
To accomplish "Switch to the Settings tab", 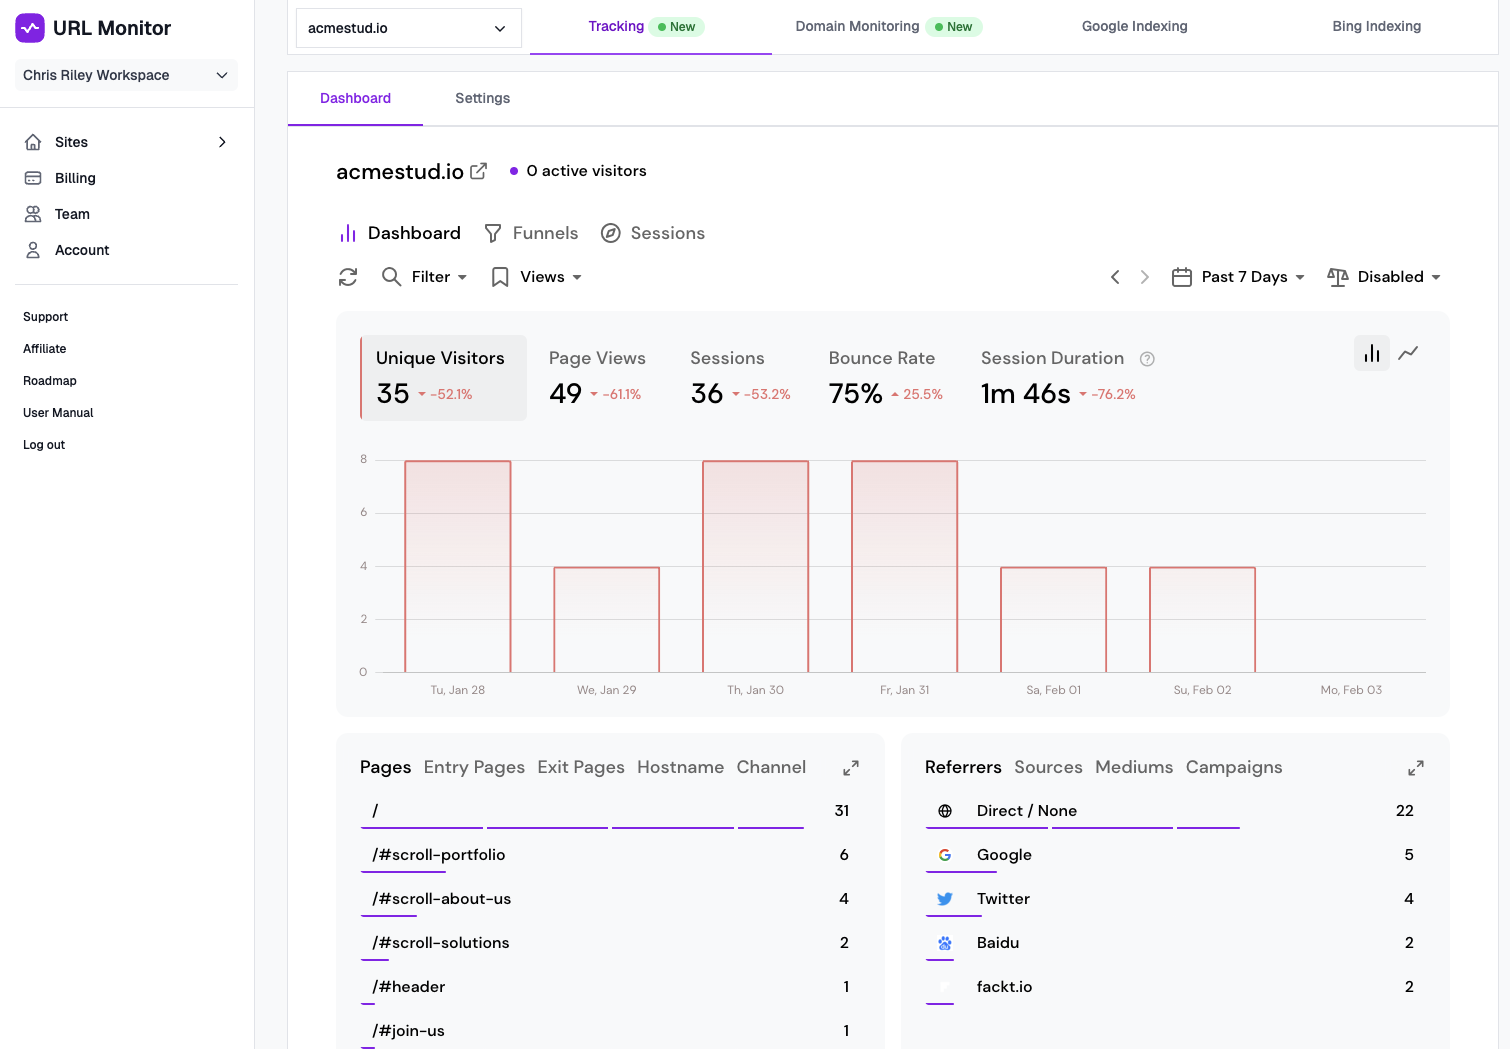I will click(482, 98).
